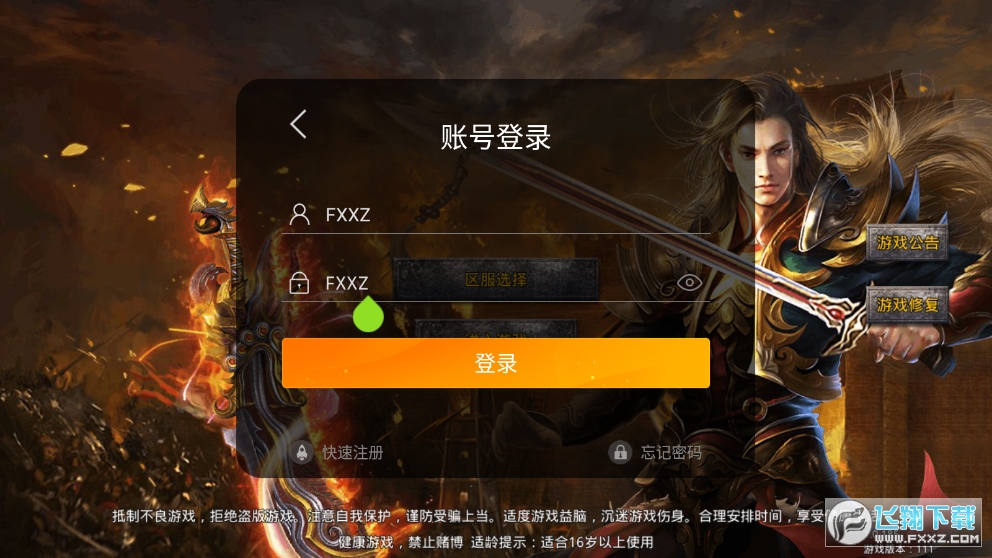Click the 飞翔下载 logo icon

click(x=849, y=522)
